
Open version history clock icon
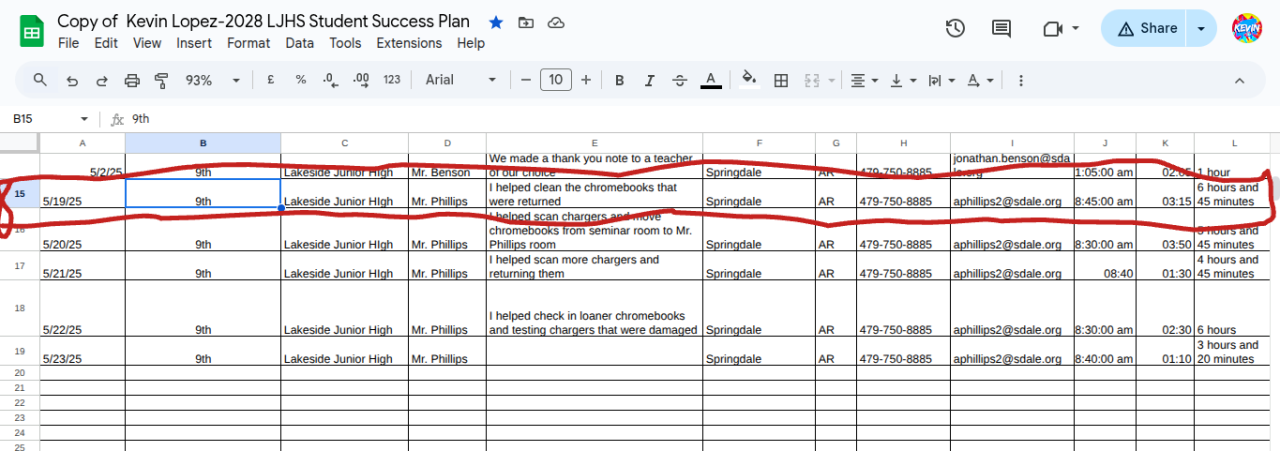click(x=955, y=28)
